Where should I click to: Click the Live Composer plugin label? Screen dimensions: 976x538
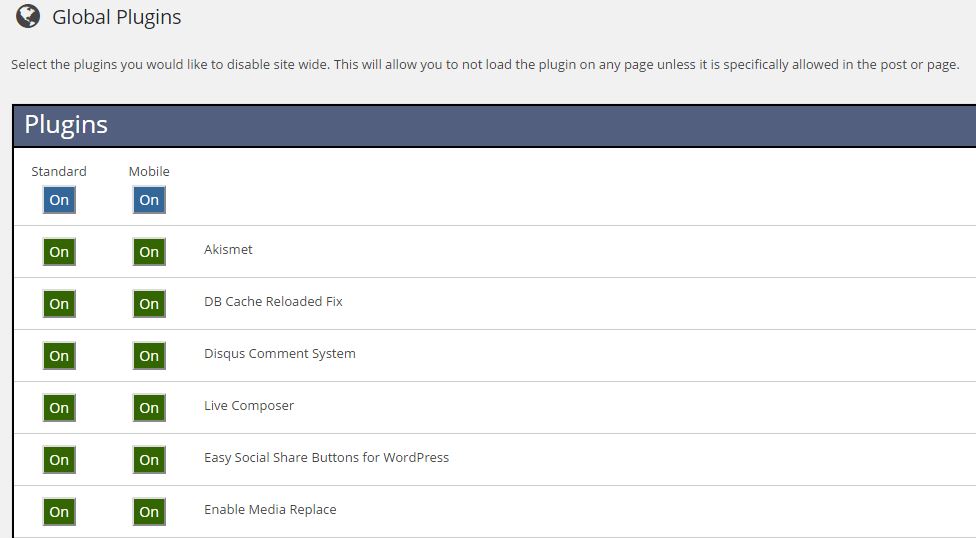(x=248, y=405)
